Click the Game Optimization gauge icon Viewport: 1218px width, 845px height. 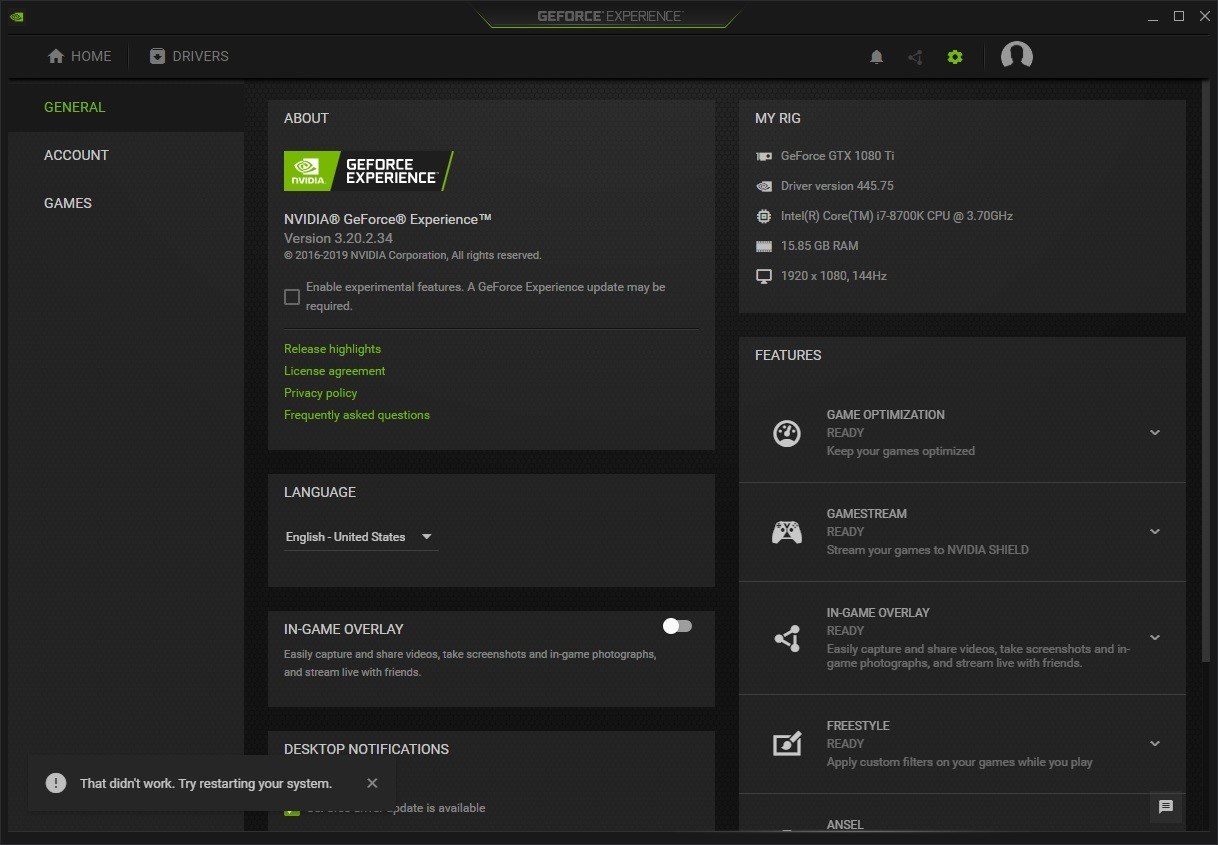787,433
